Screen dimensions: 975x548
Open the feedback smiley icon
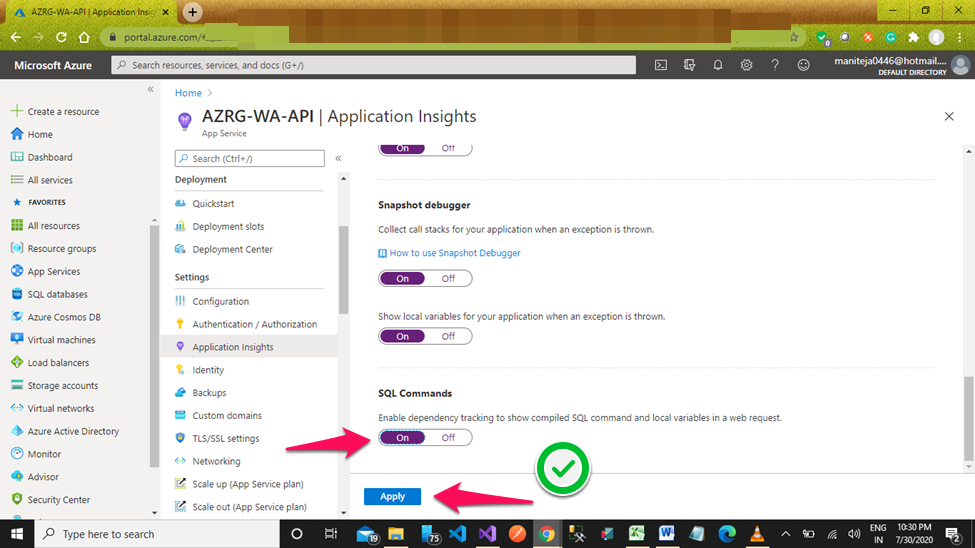pos(803,65)
